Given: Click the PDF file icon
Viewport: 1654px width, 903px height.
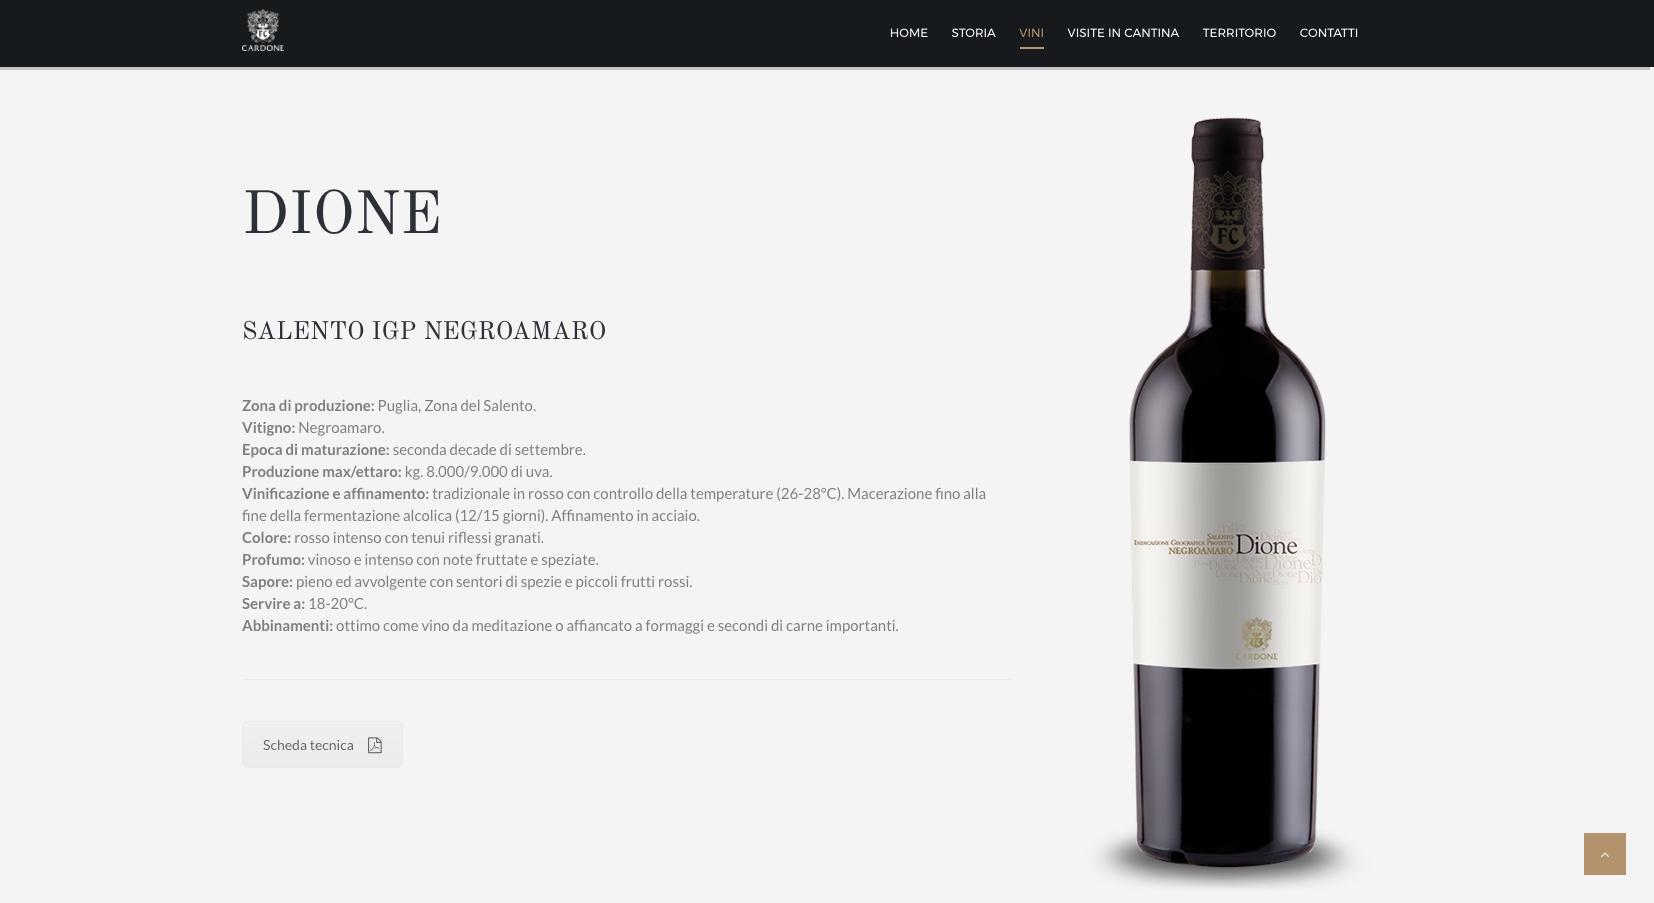Looking at the screenshot, I should (375, 745).
